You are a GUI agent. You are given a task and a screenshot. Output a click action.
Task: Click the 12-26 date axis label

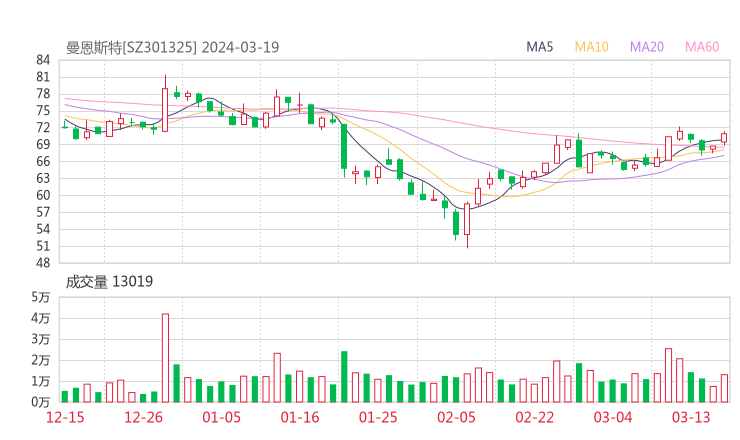[143, 417]
